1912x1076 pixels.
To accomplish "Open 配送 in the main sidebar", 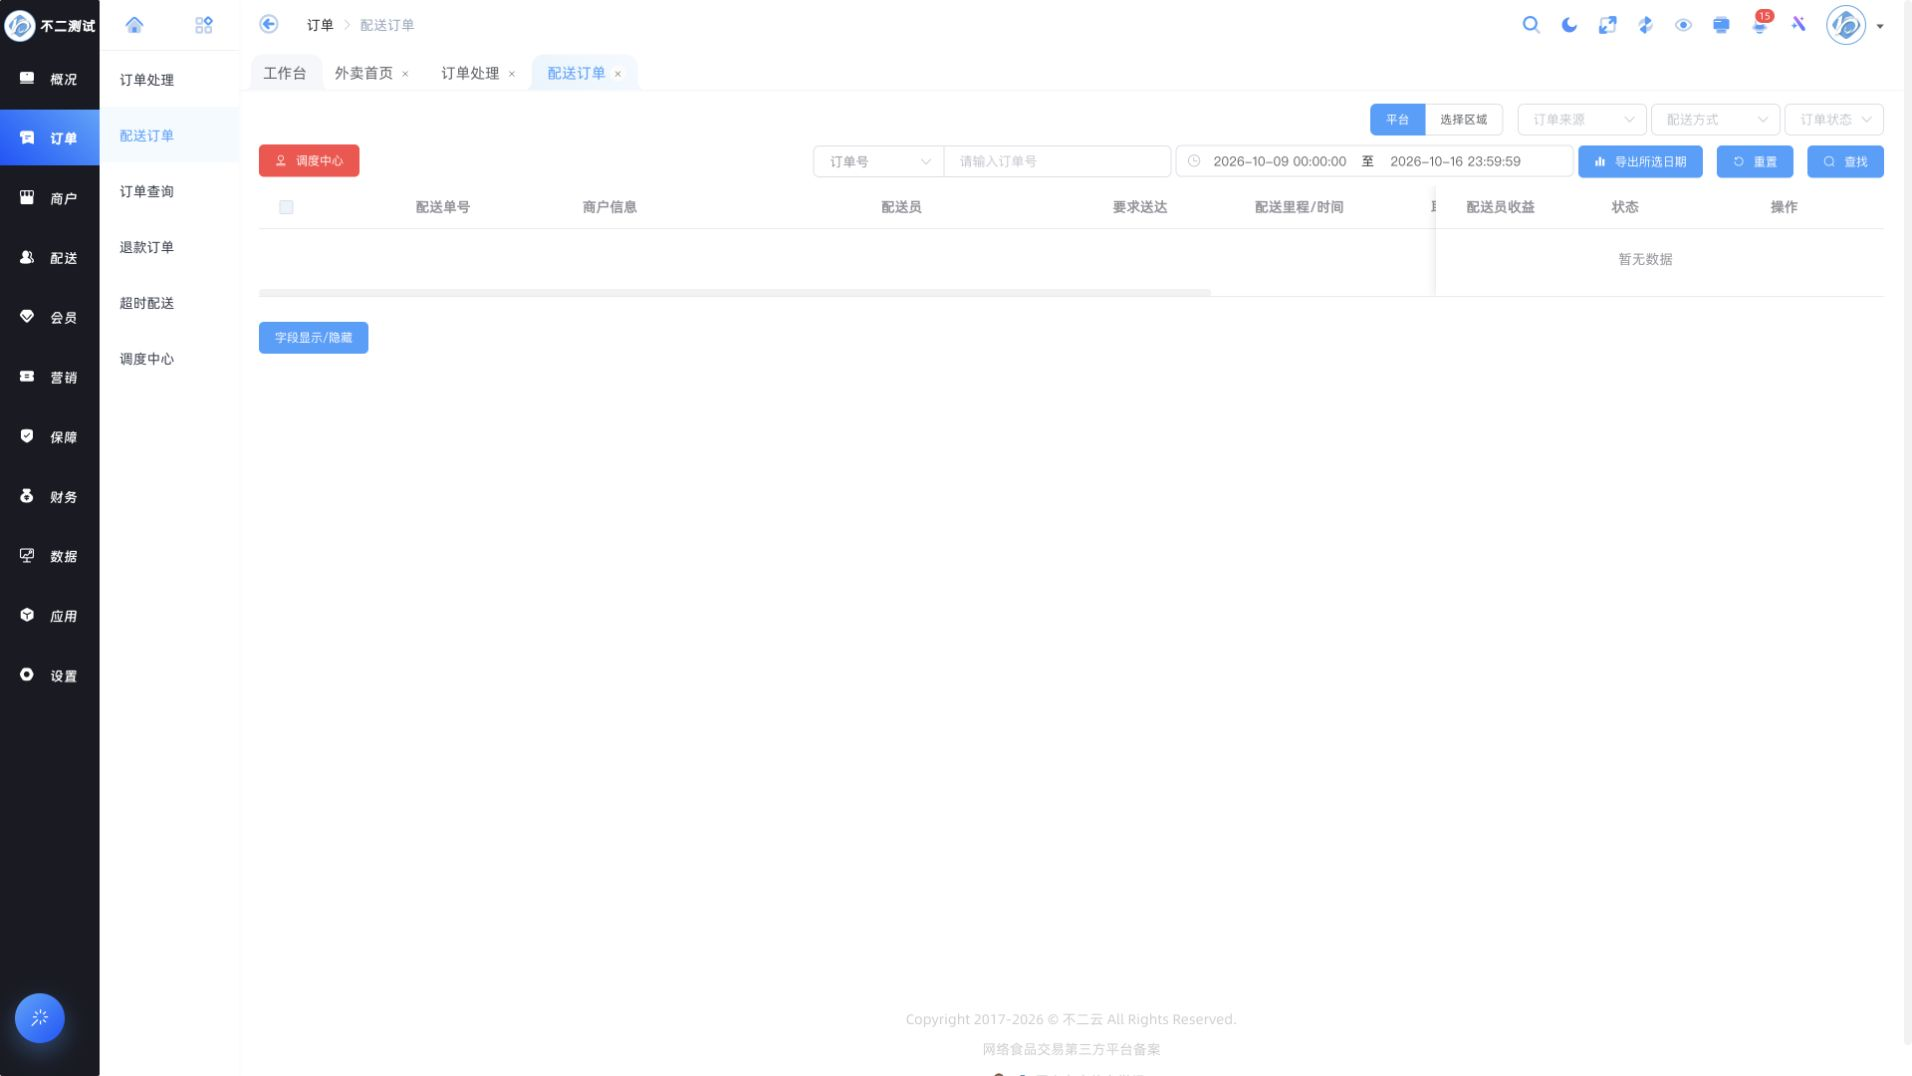I will [49, 258].
